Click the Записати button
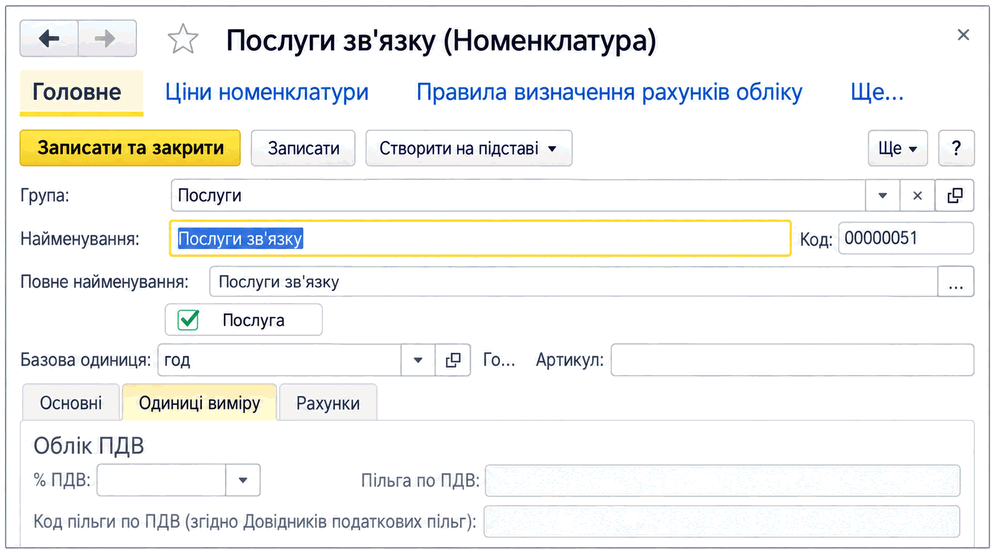995x554 pixels. click(303, 148)
